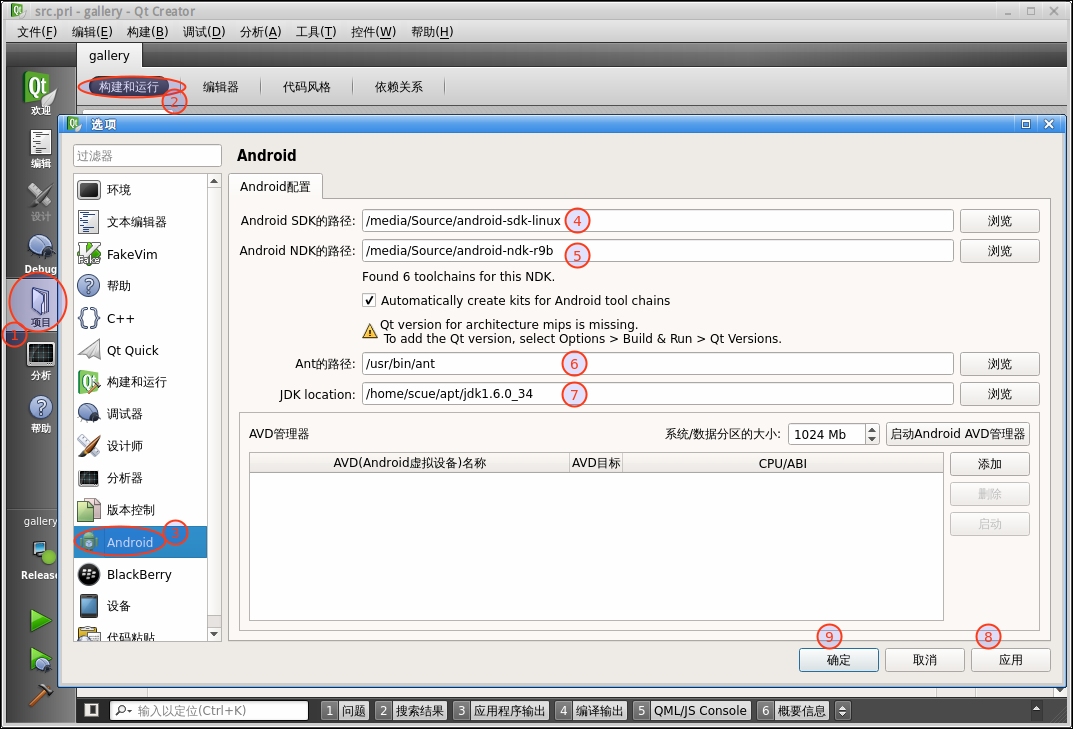Click the JDK location field
The height and width of the screenshot is (729, 1073).
pyautogui.click(x=657, y=394)
